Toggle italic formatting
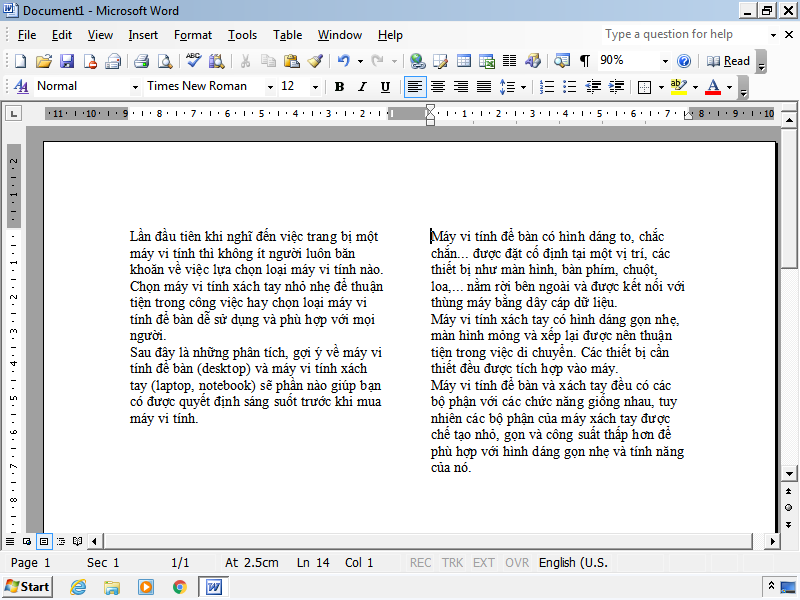The image size is (800, 600). coord(362,87)
